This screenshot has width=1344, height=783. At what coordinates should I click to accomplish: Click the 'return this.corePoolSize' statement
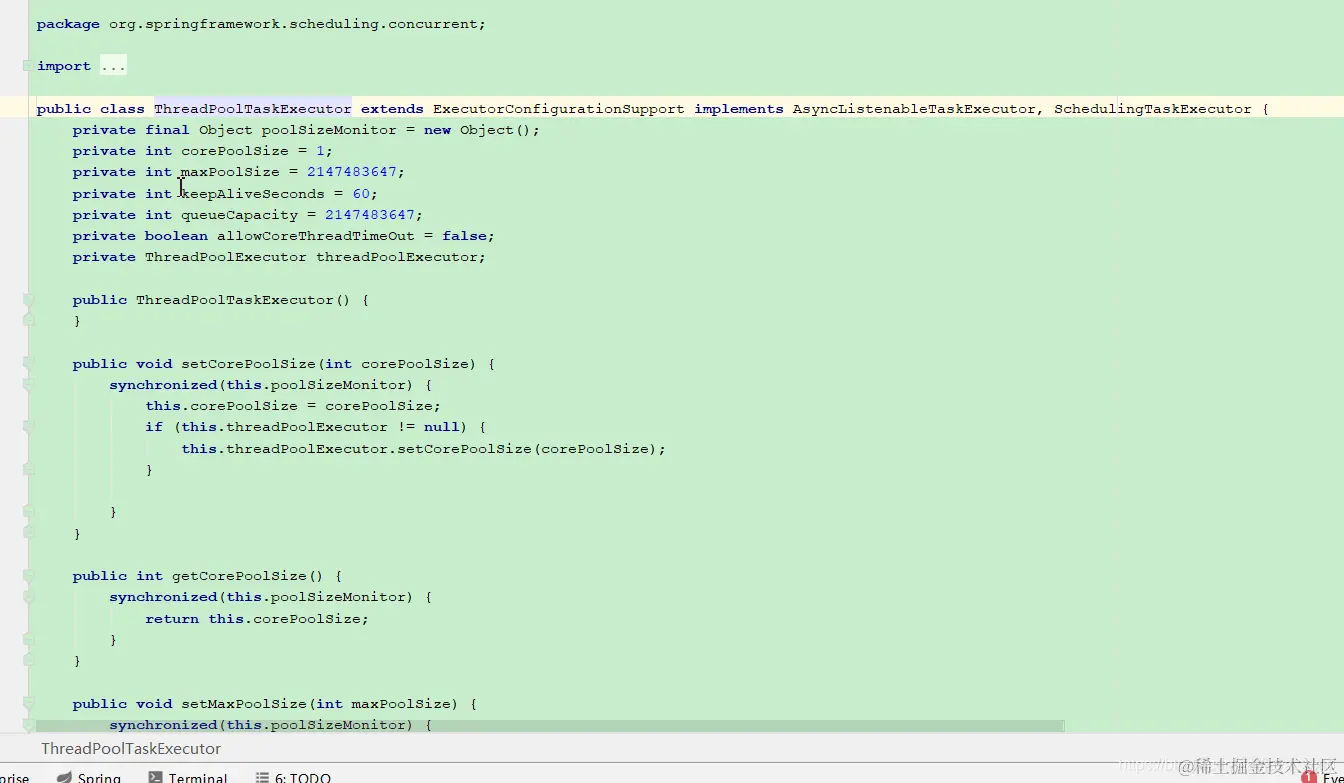click(257, 619)
